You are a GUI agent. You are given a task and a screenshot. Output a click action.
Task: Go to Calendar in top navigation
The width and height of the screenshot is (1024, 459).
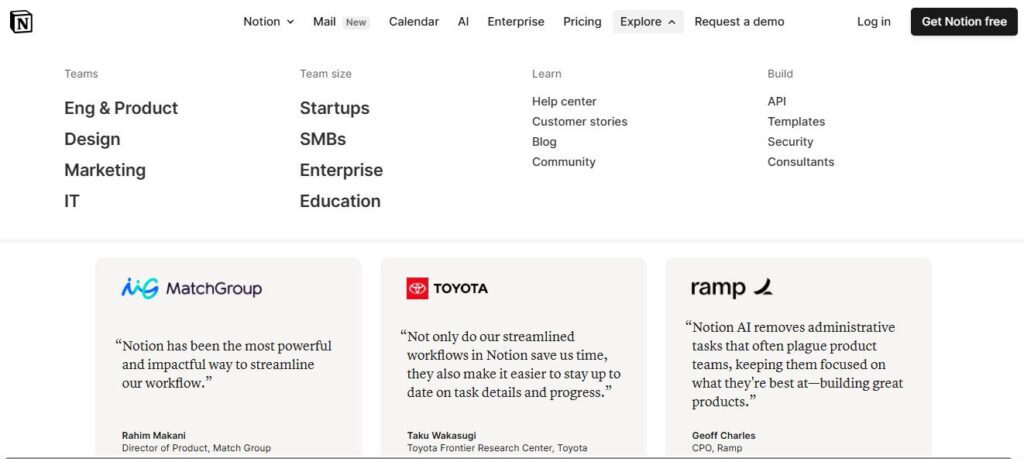click(x=414, y=22)
